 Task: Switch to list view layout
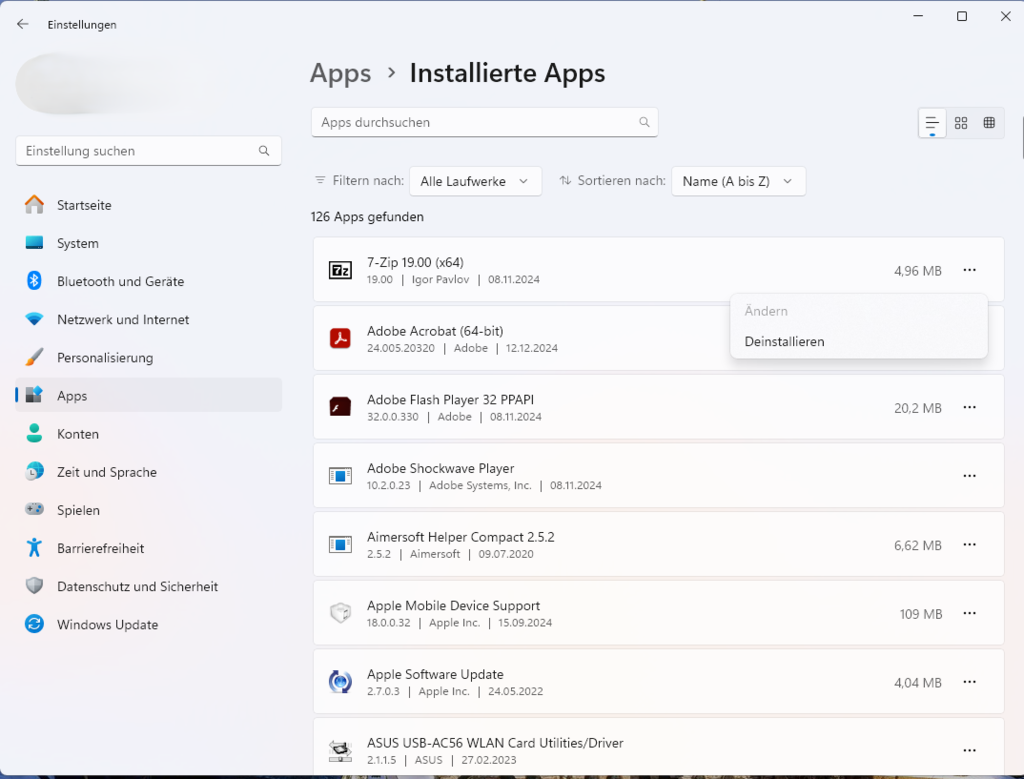932,123
